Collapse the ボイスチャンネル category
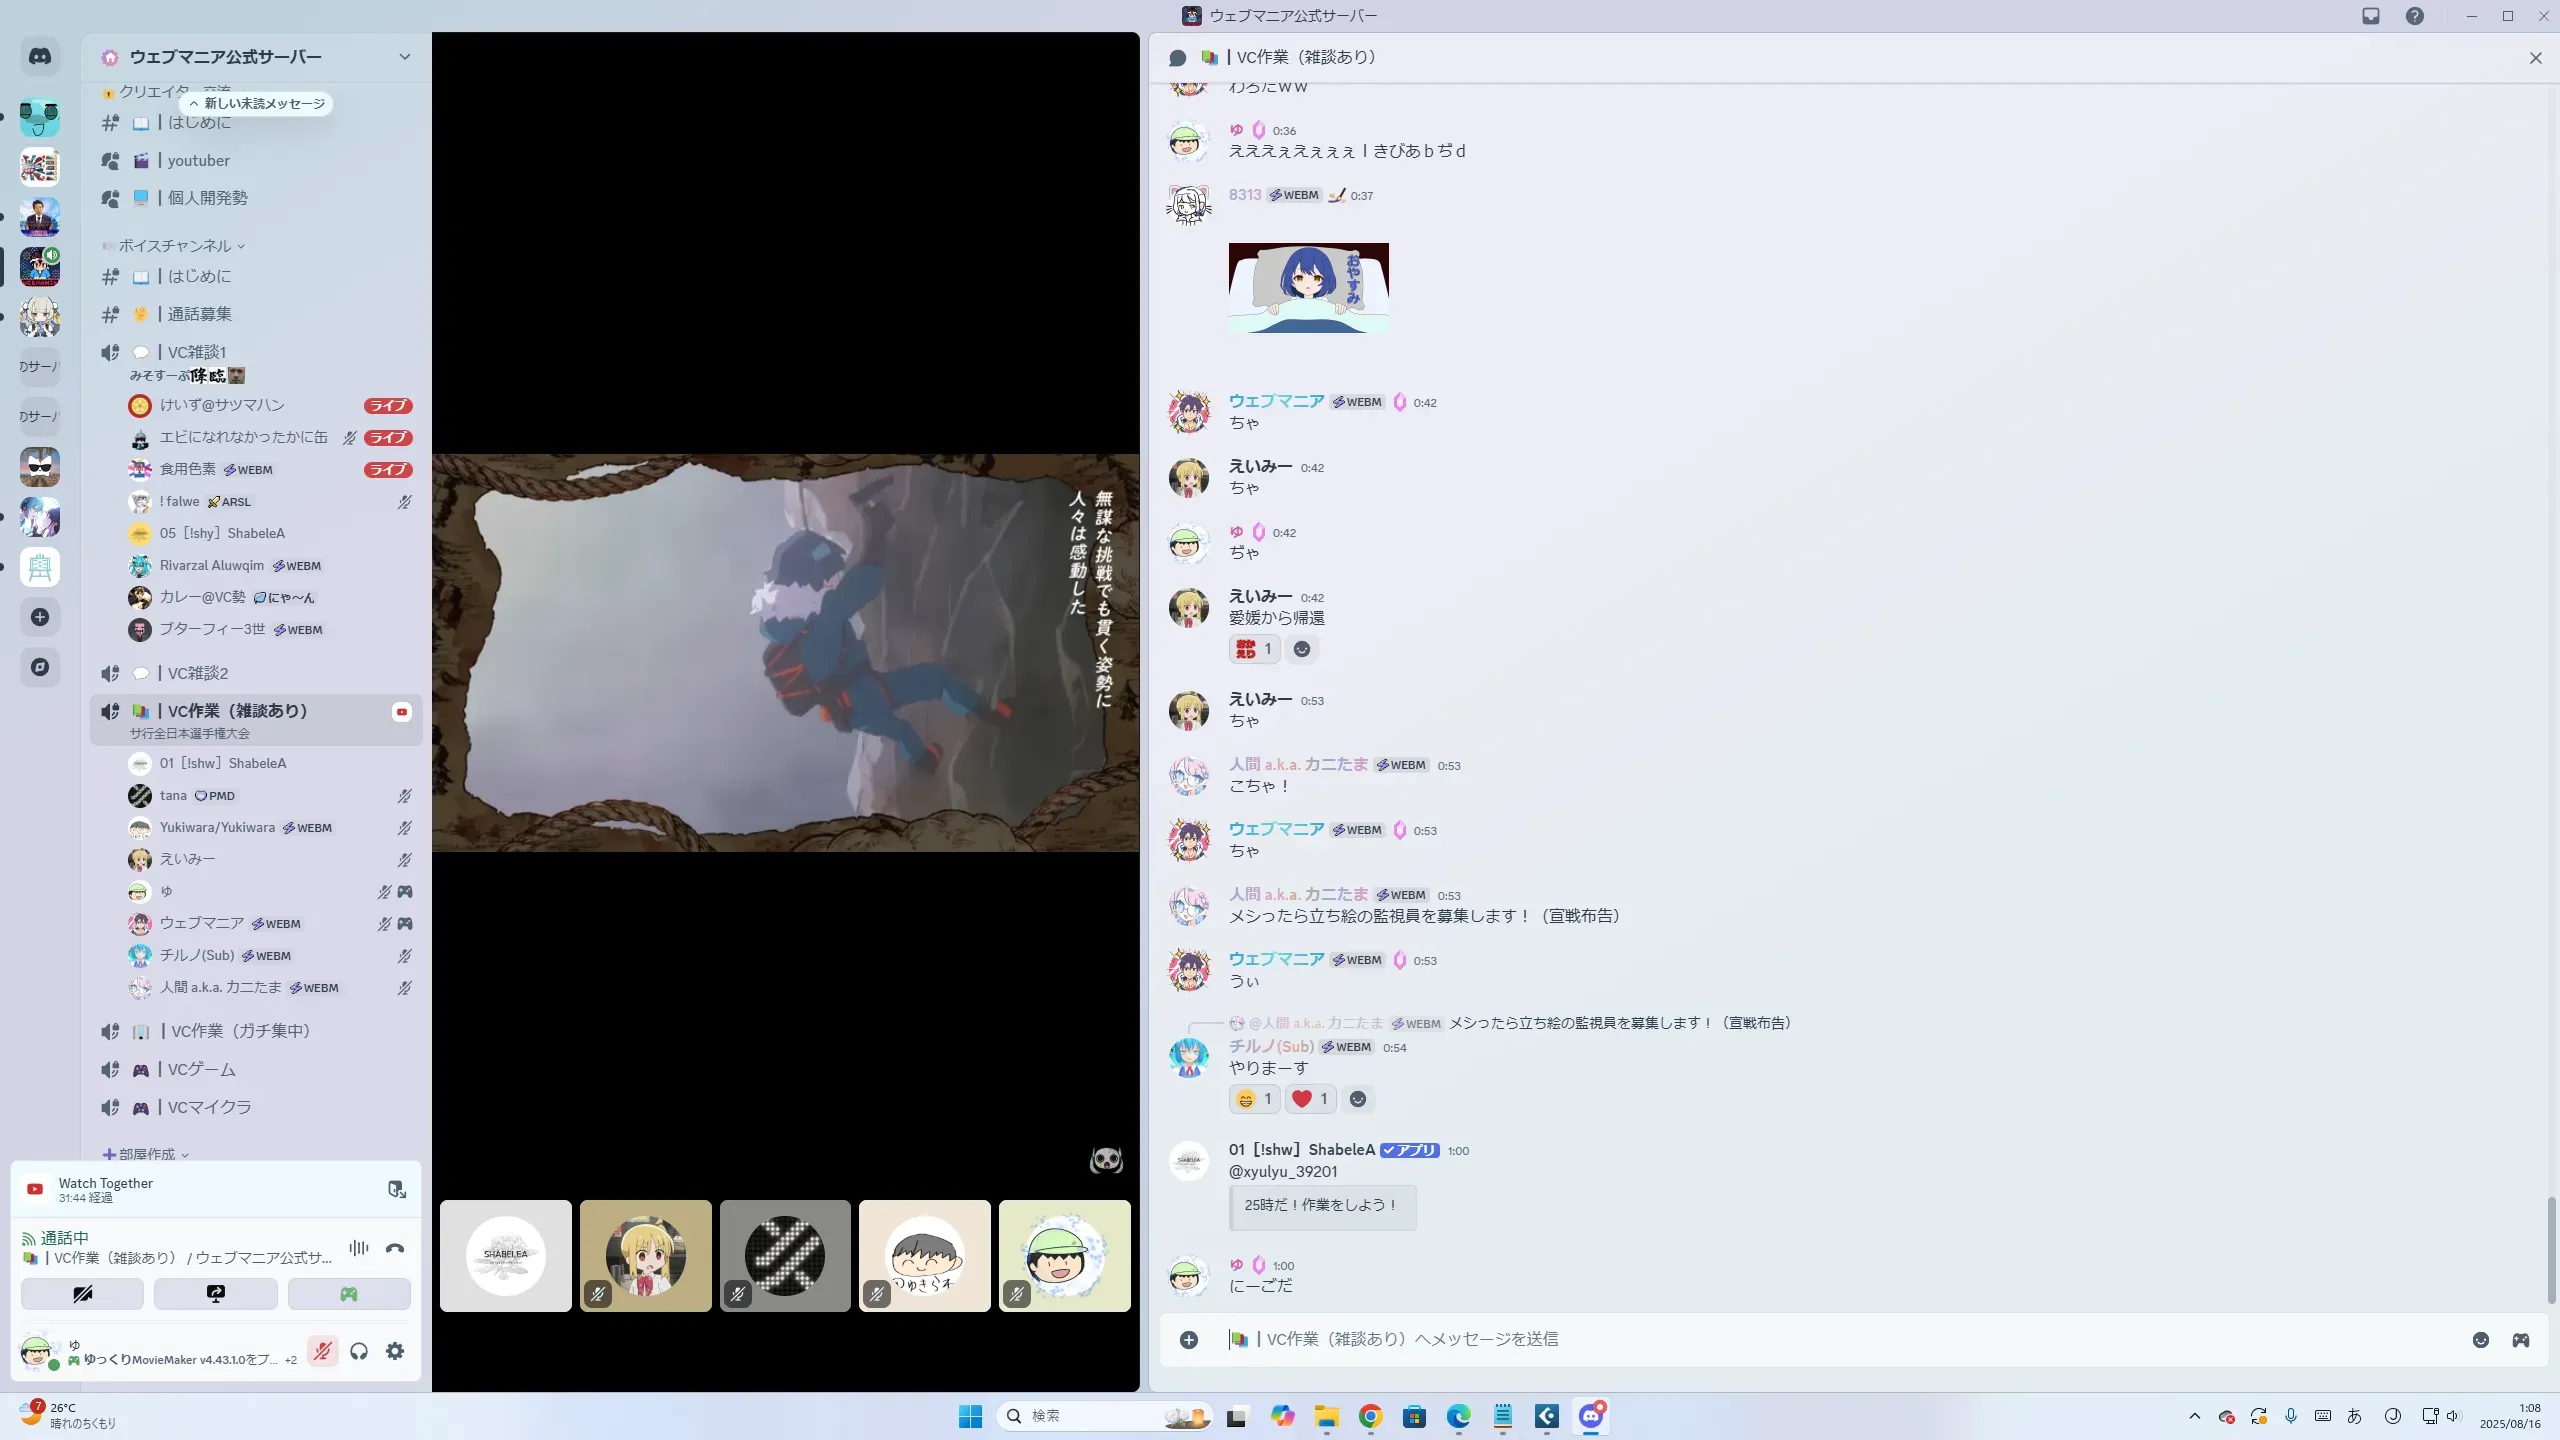The width and height of the screenshot is (2560, 1440). point(175,246)
